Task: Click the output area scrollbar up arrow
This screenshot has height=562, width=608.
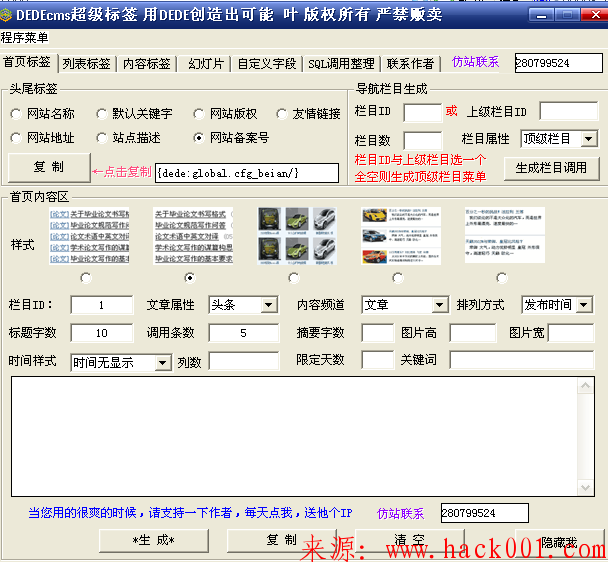Action: click(586, 386)
